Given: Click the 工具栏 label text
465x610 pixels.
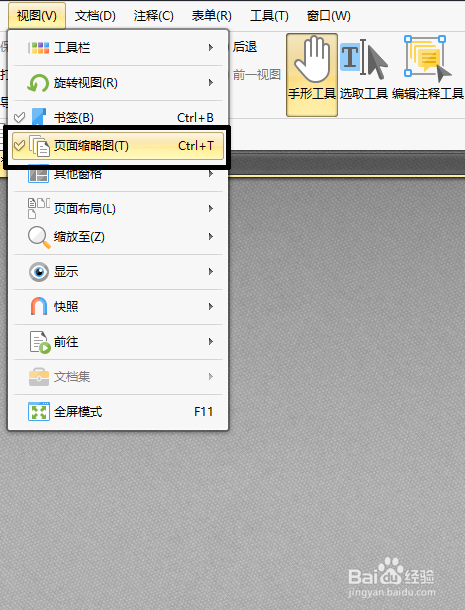Looking at the screenshot, I should 72,48.
